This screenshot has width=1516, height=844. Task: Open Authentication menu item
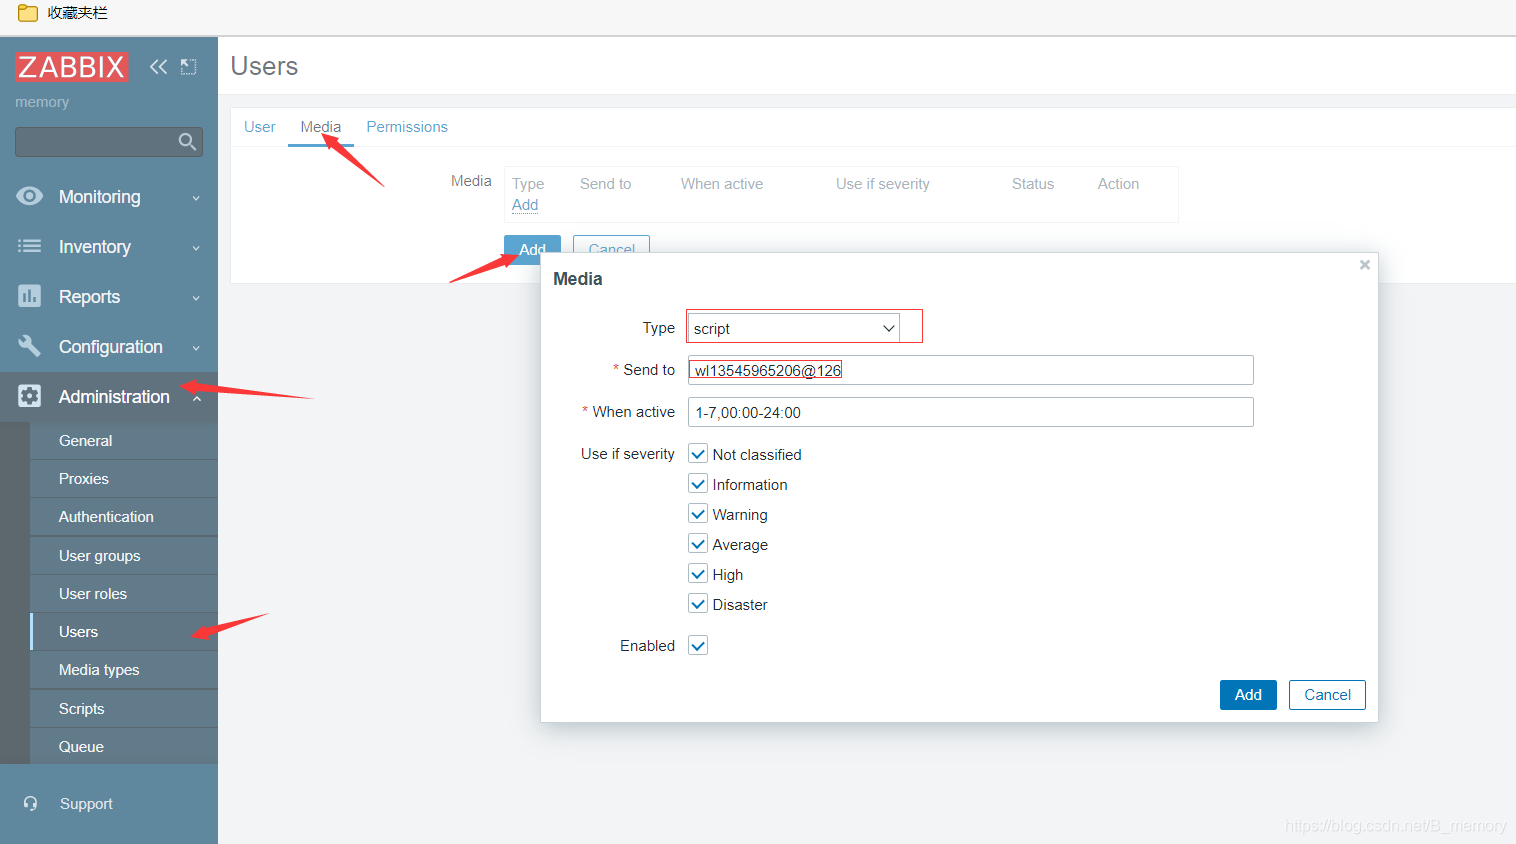(x=124, y=517)
